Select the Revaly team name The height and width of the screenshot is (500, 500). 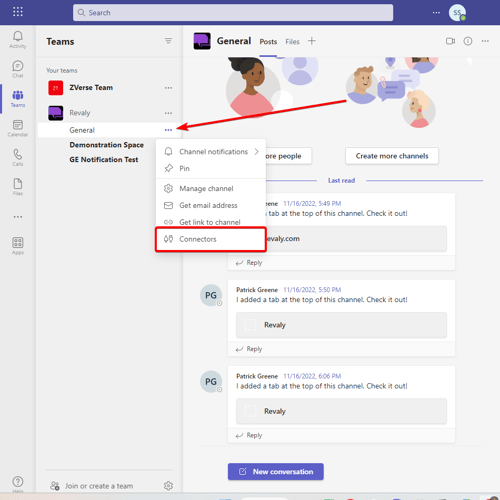[80, 113]
